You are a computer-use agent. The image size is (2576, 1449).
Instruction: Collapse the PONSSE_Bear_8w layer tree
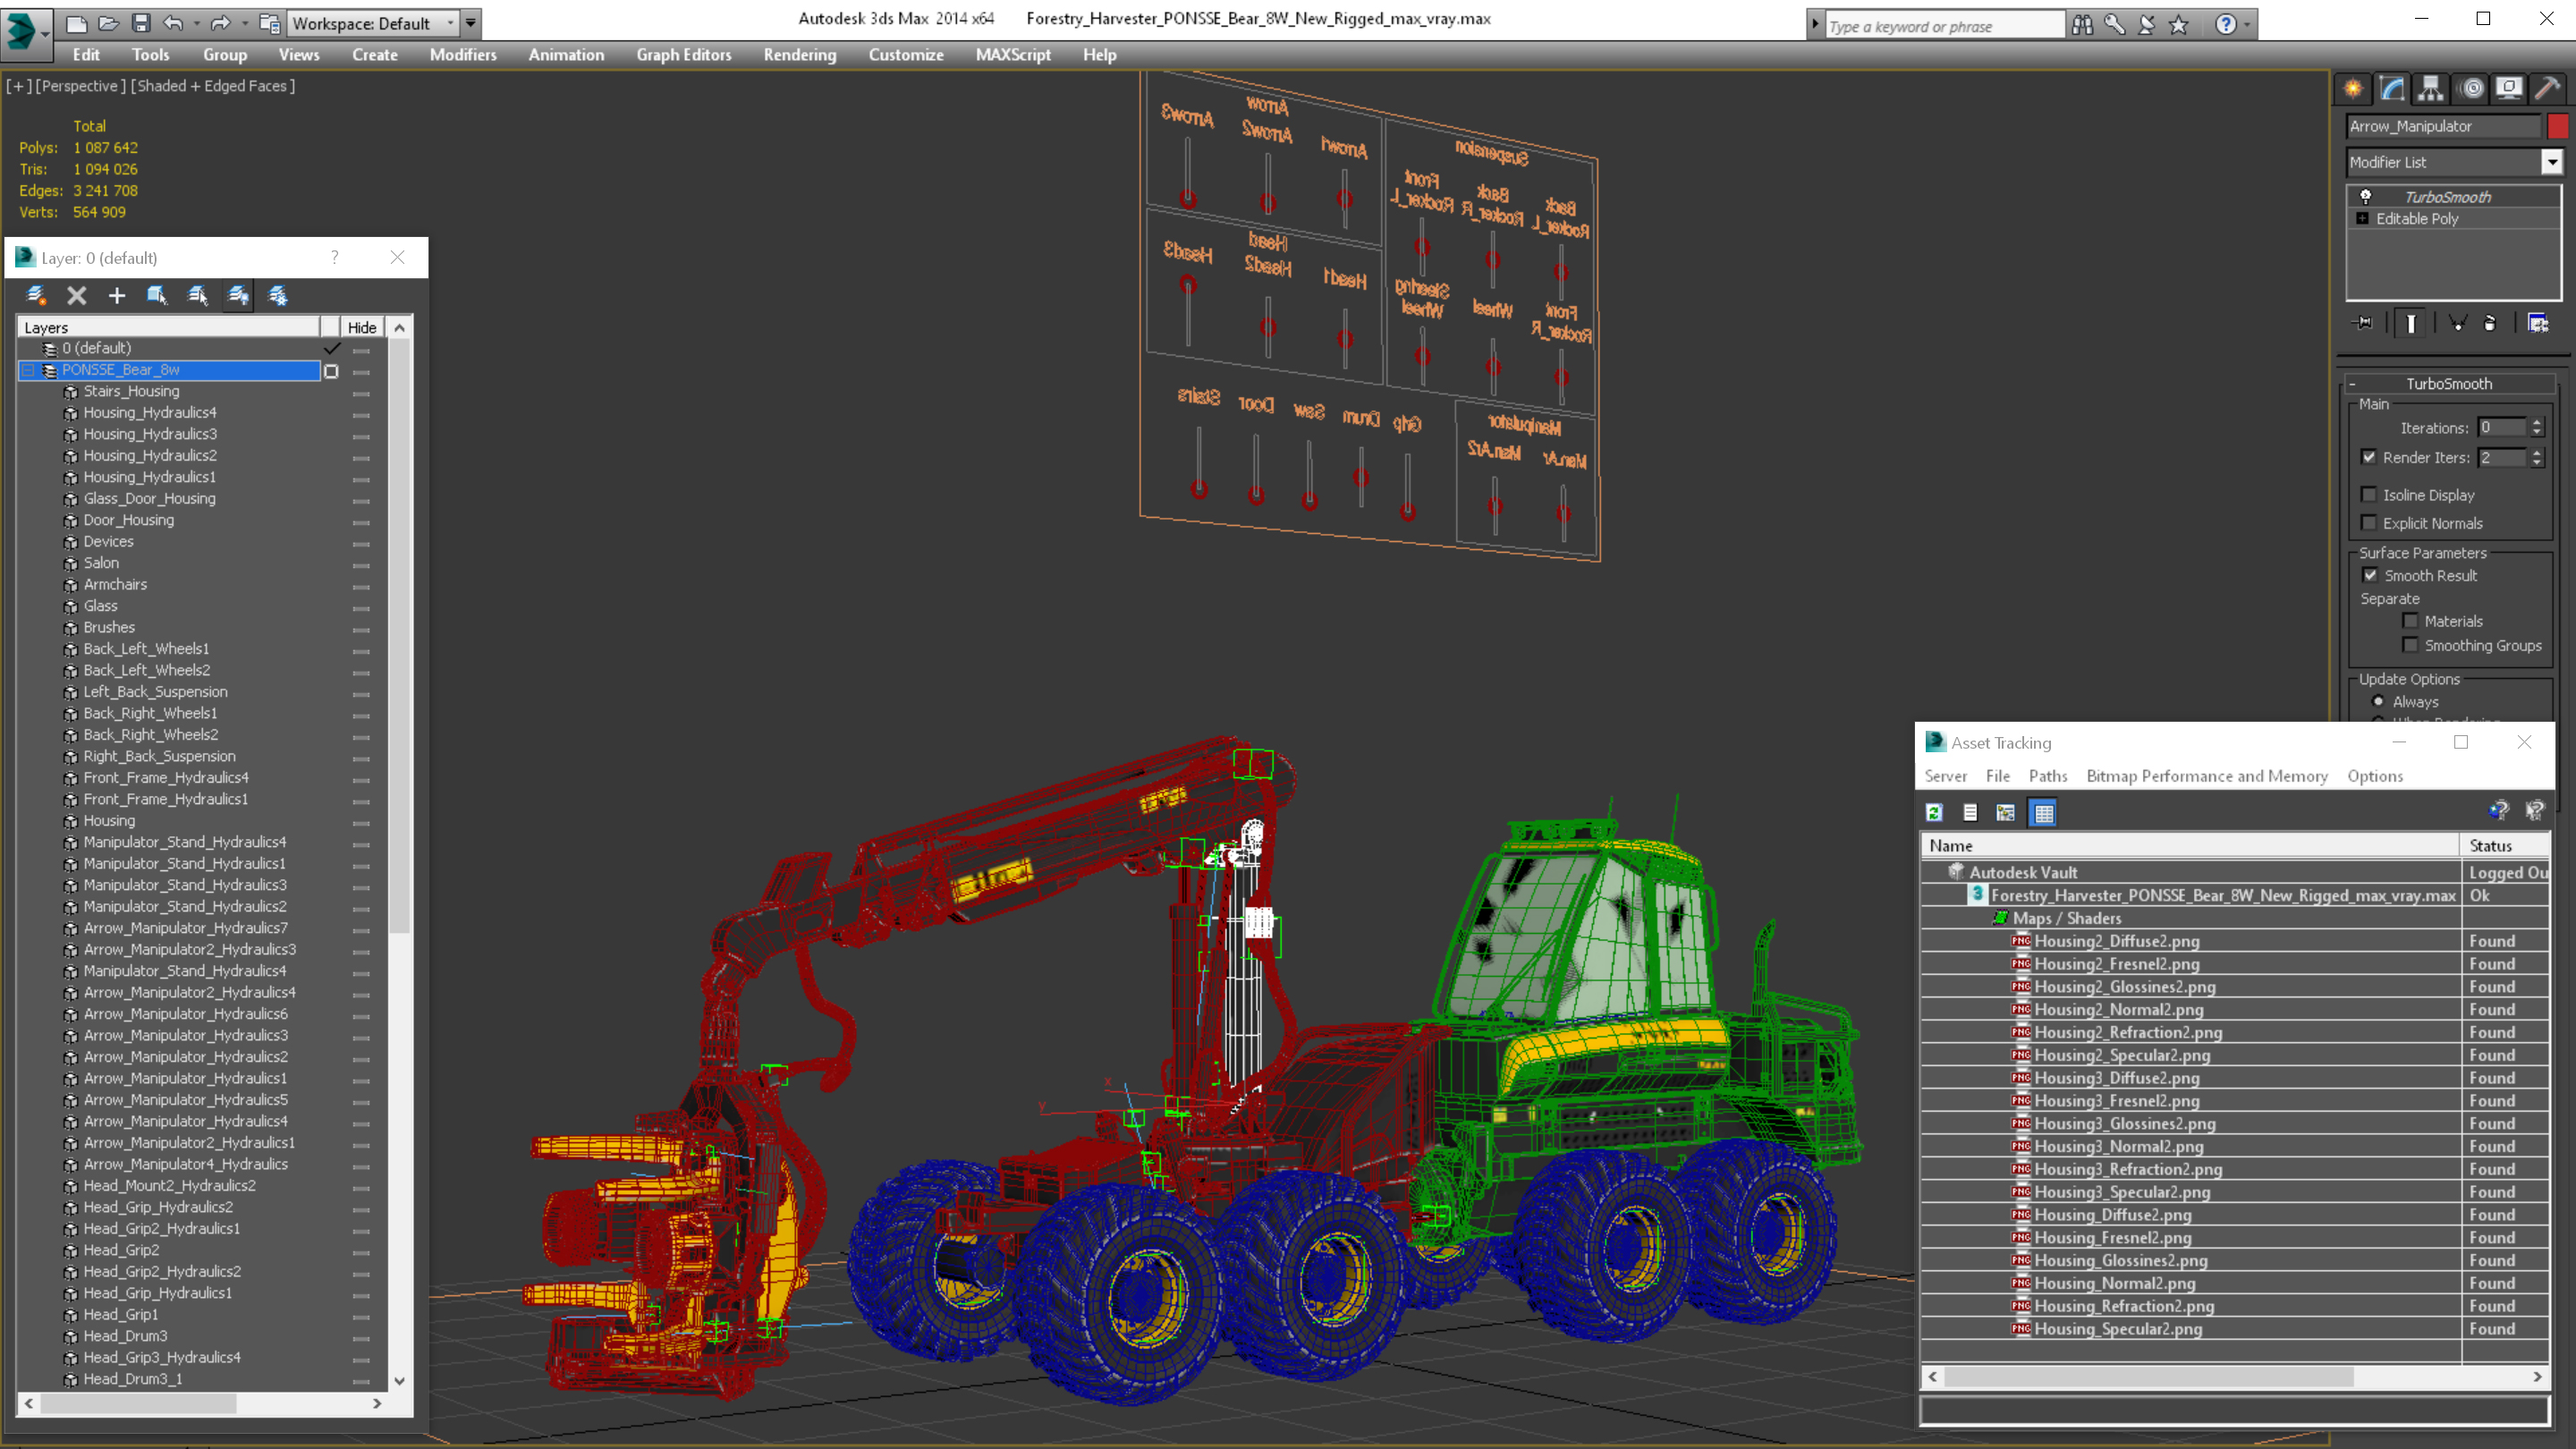click(28, 370)
